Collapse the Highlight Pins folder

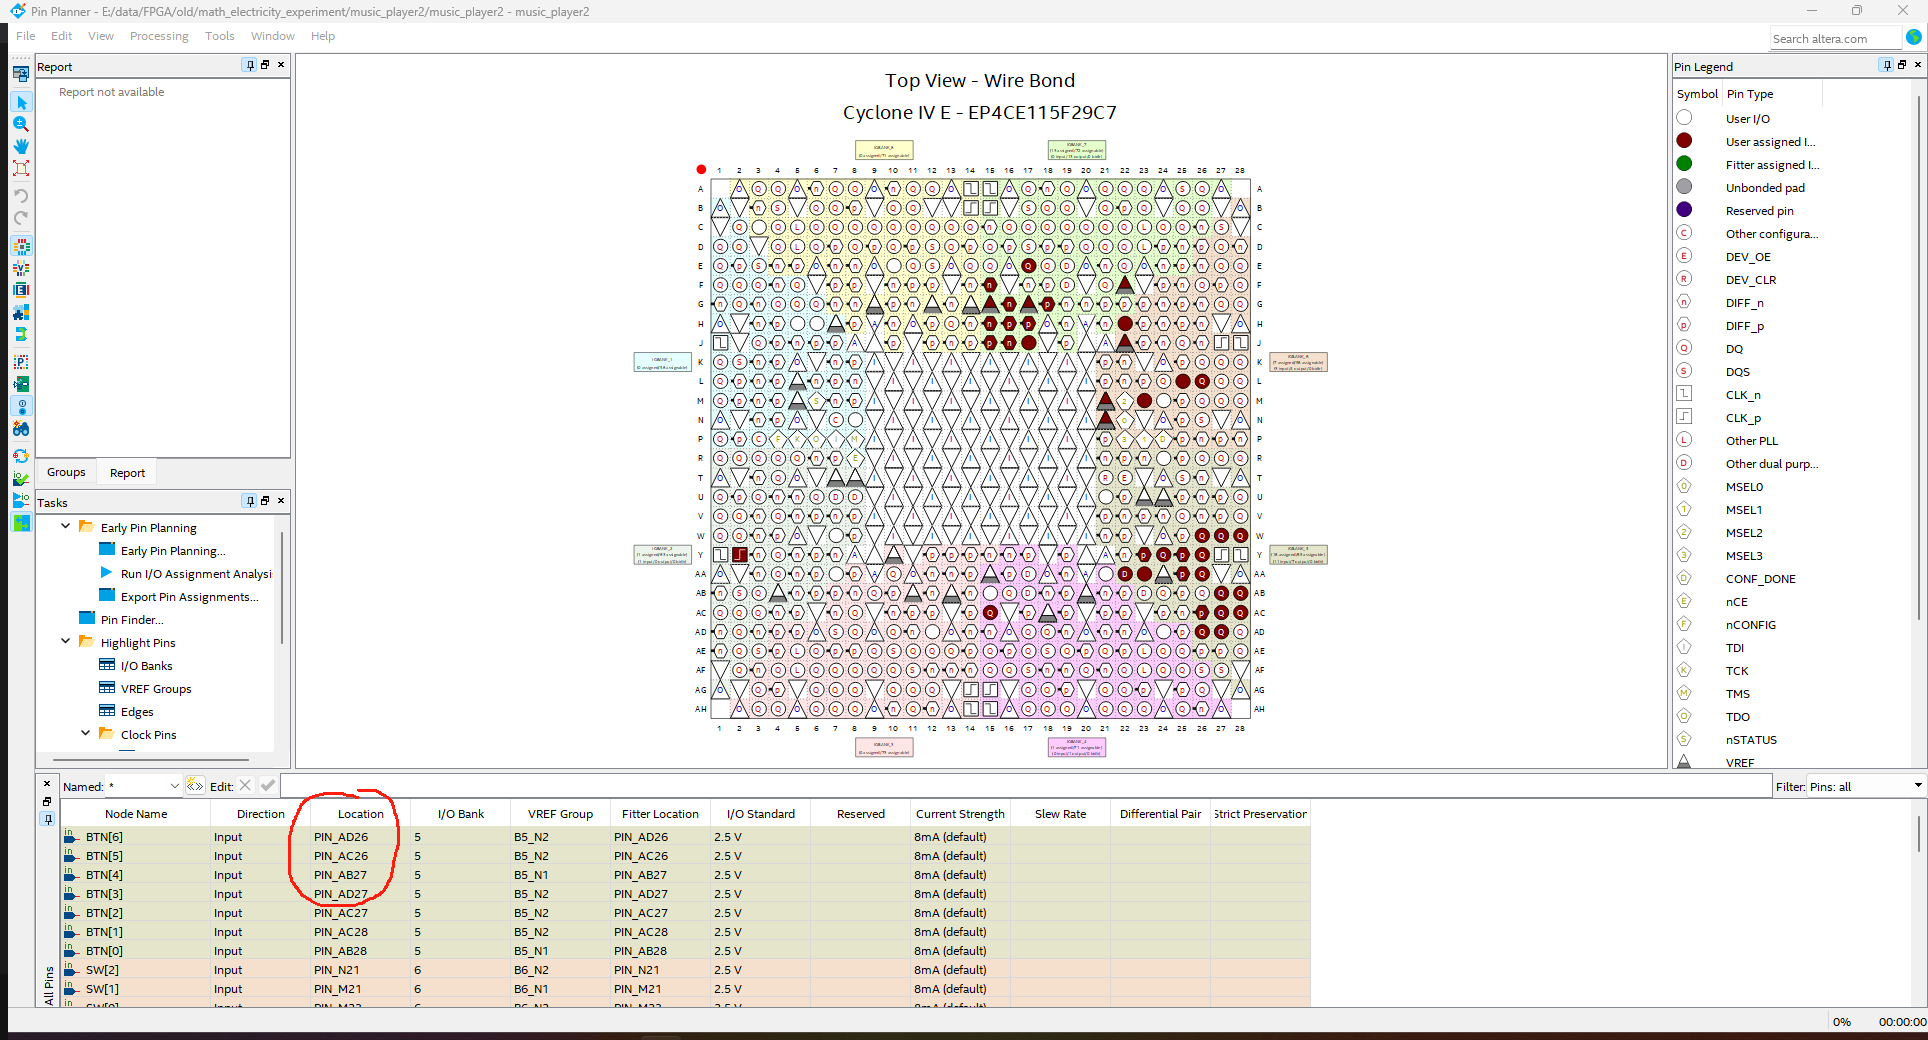click(66, 641)
